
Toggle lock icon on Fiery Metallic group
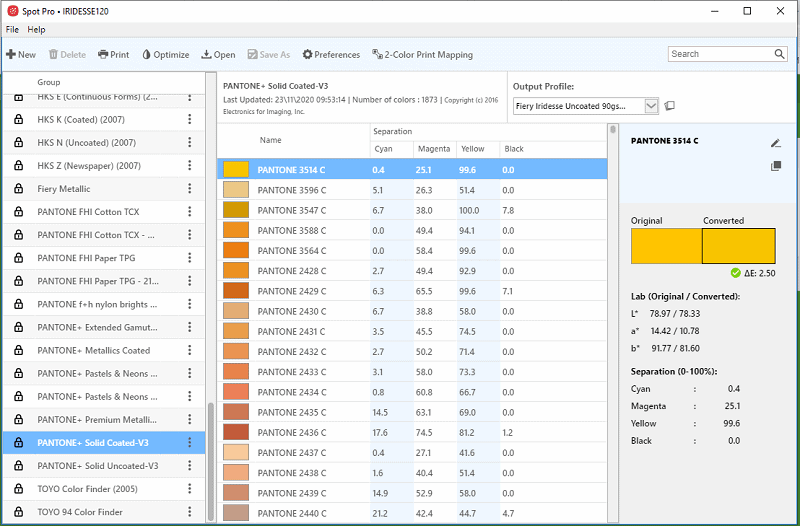(19, 189)
